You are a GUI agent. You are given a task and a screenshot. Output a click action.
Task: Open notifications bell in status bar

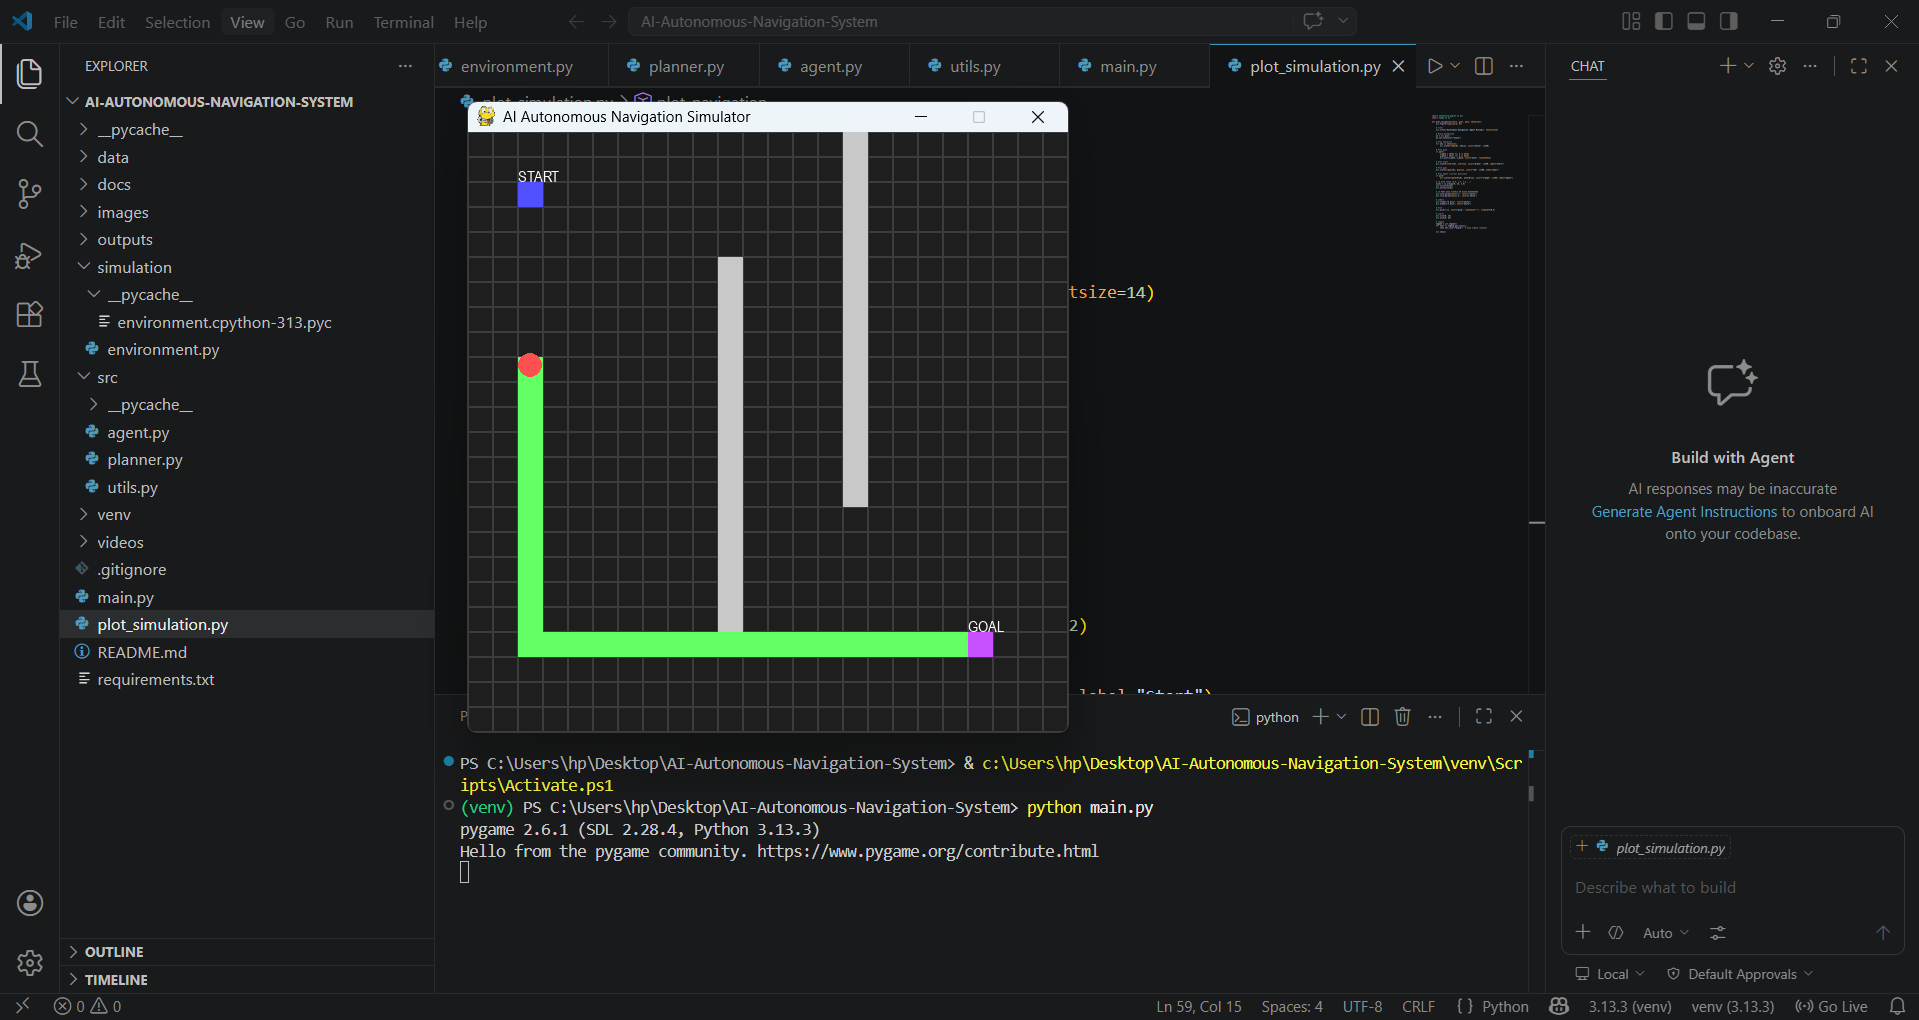1897,1006
